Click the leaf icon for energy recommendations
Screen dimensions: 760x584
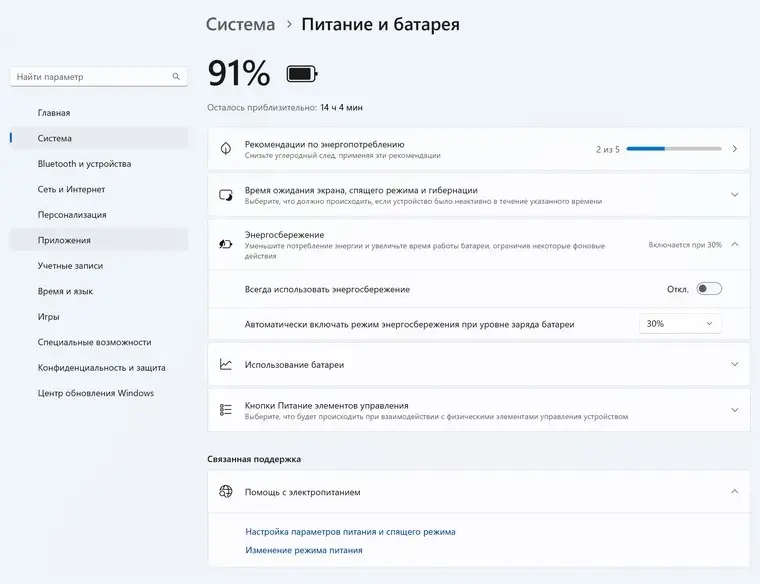[x=226, y=149]
